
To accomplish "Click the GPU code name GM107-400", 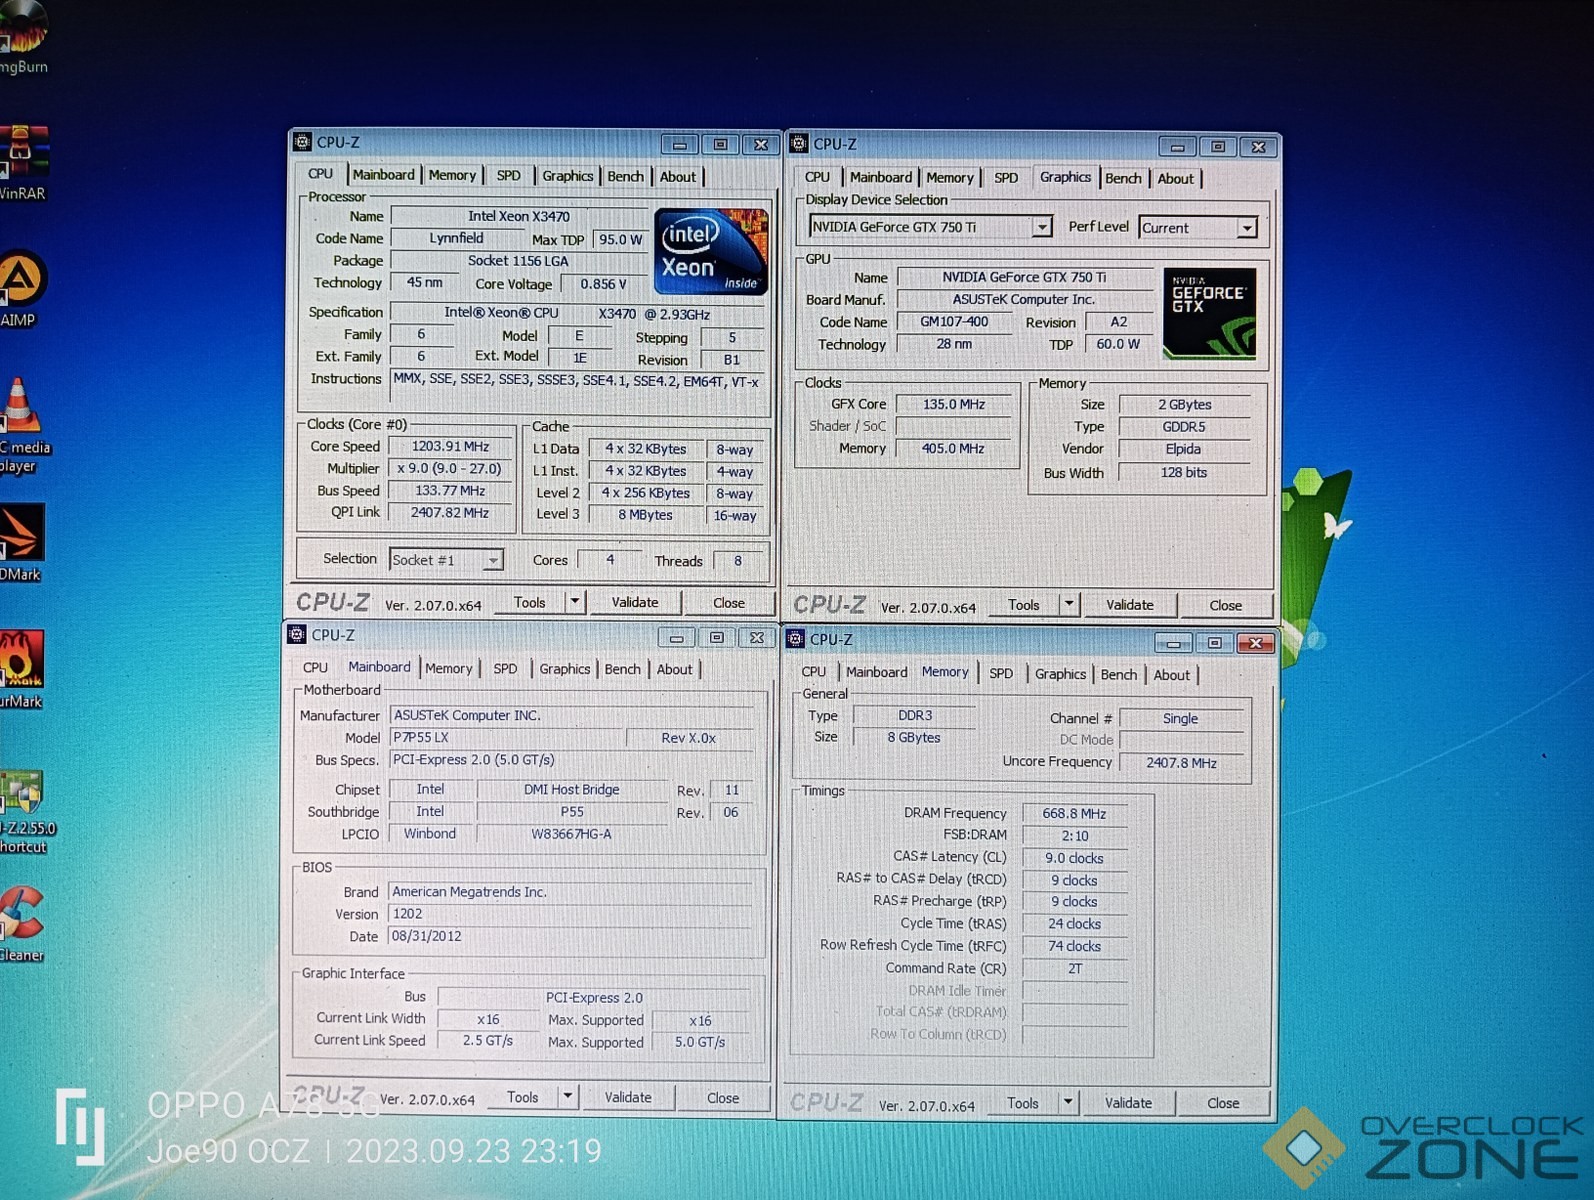I will [x=954, y=322].
